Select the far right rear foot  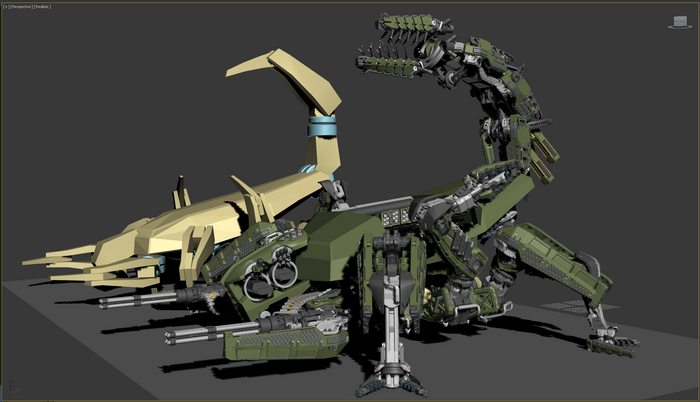click(612, 342)
